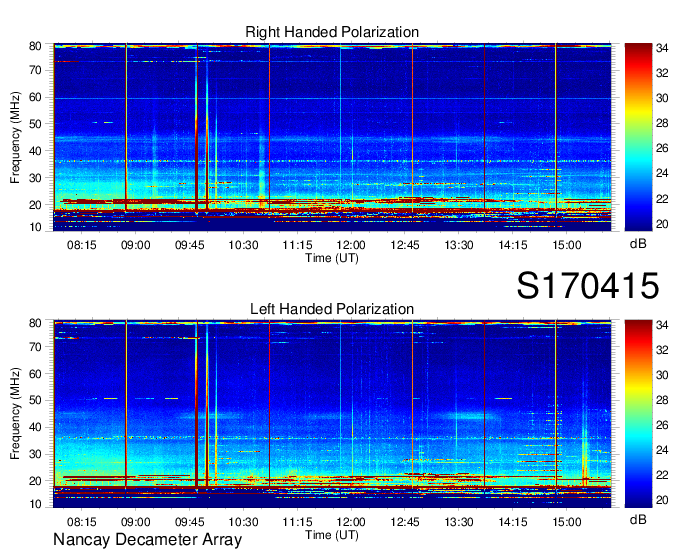Click 14:15 time tick under Right Handed plot

pos(513,245)
